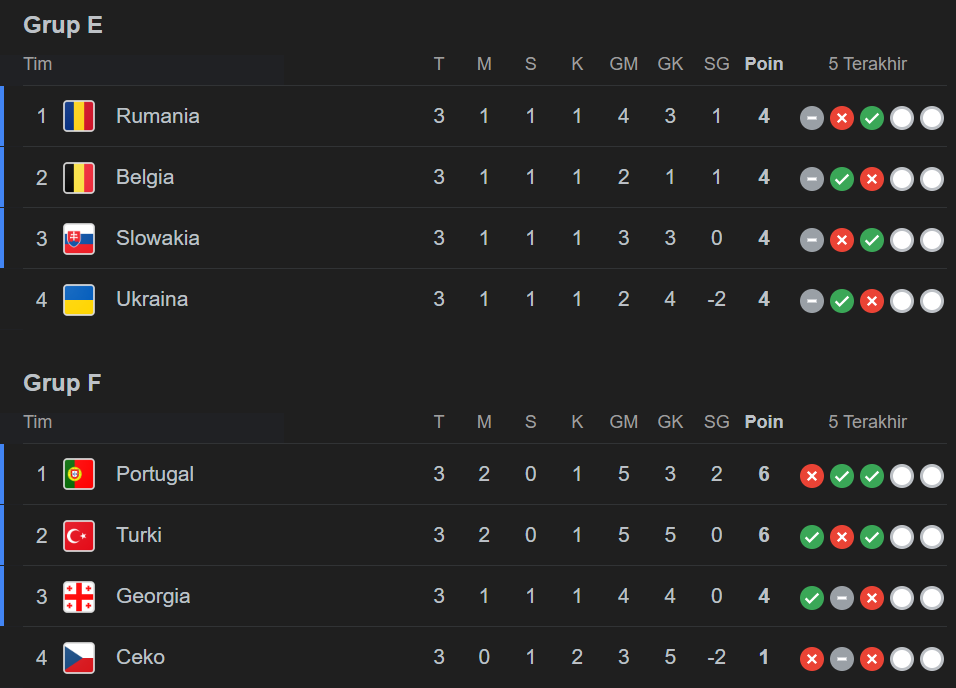Click the Ukraine flag icon
Viewport: 956px width, 688px height.
pyautogui.click(x=79, y=299)
